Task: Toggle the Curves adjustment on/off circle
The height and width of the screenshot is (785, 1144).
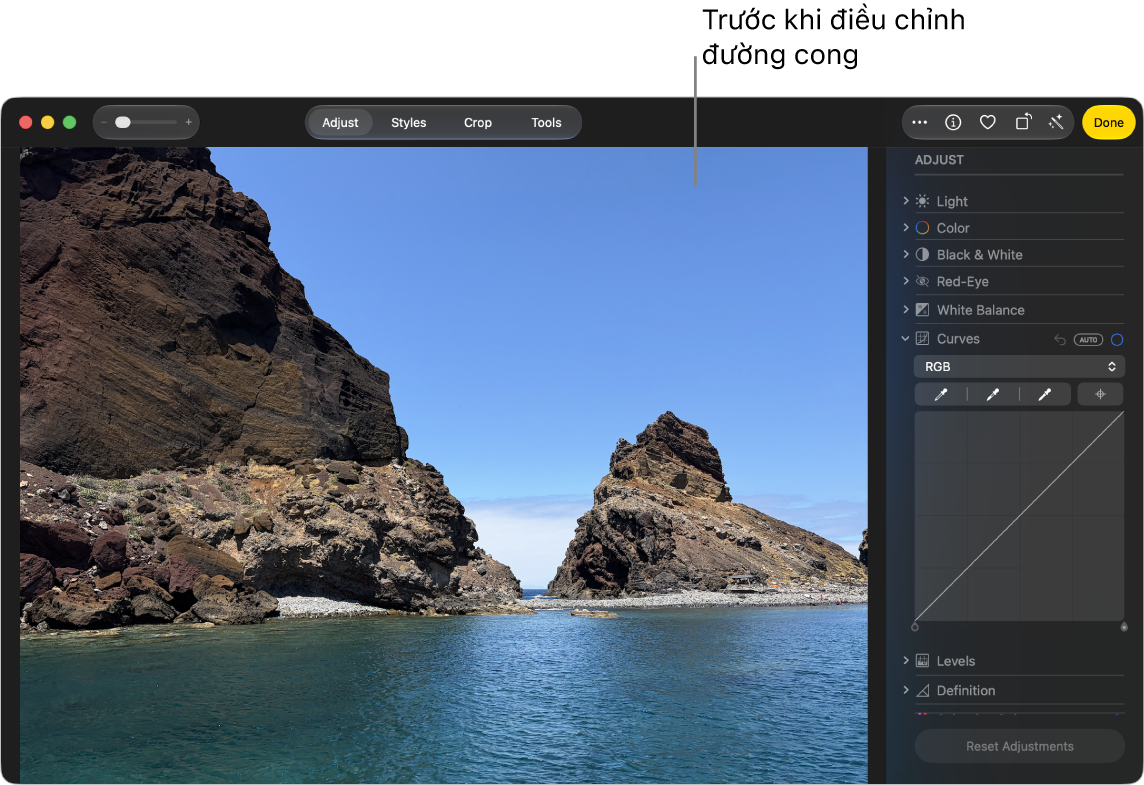Action: pyautogui.click(x=1117, y=339)
